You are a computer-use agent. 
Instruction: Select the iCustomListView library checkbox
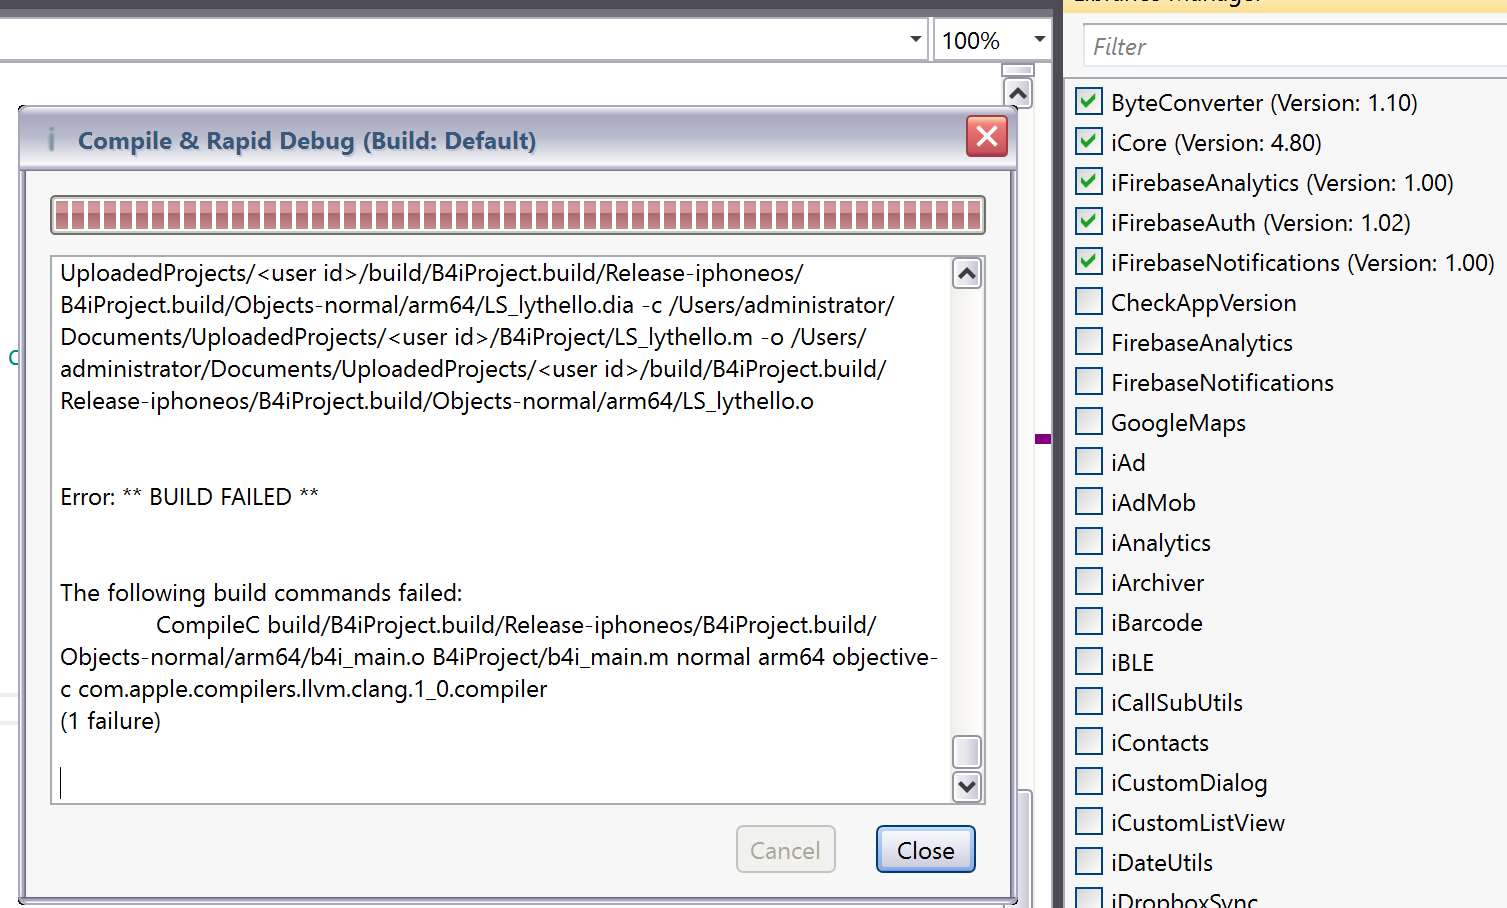(1089, 822)
